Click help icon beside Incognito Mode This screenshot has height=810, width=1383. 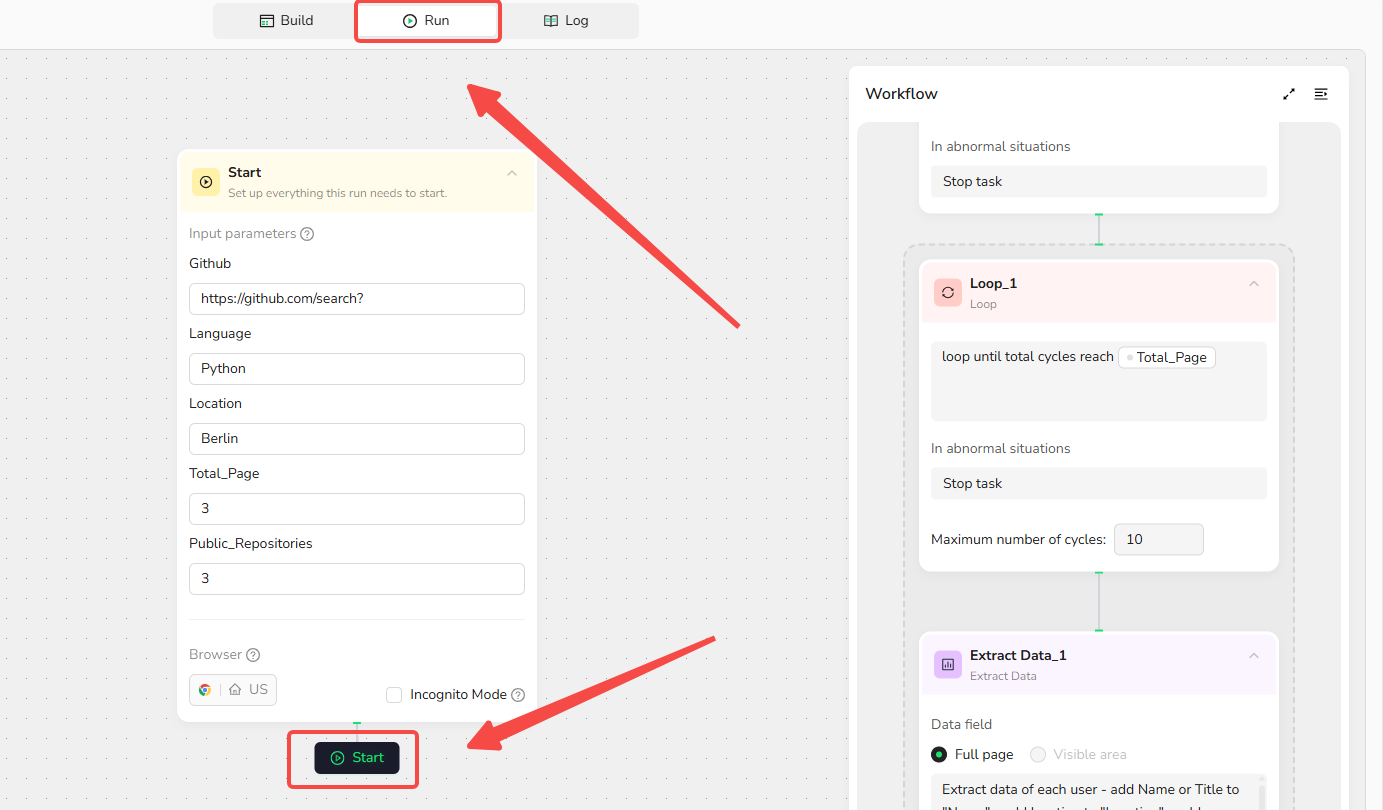coord(518,695)
